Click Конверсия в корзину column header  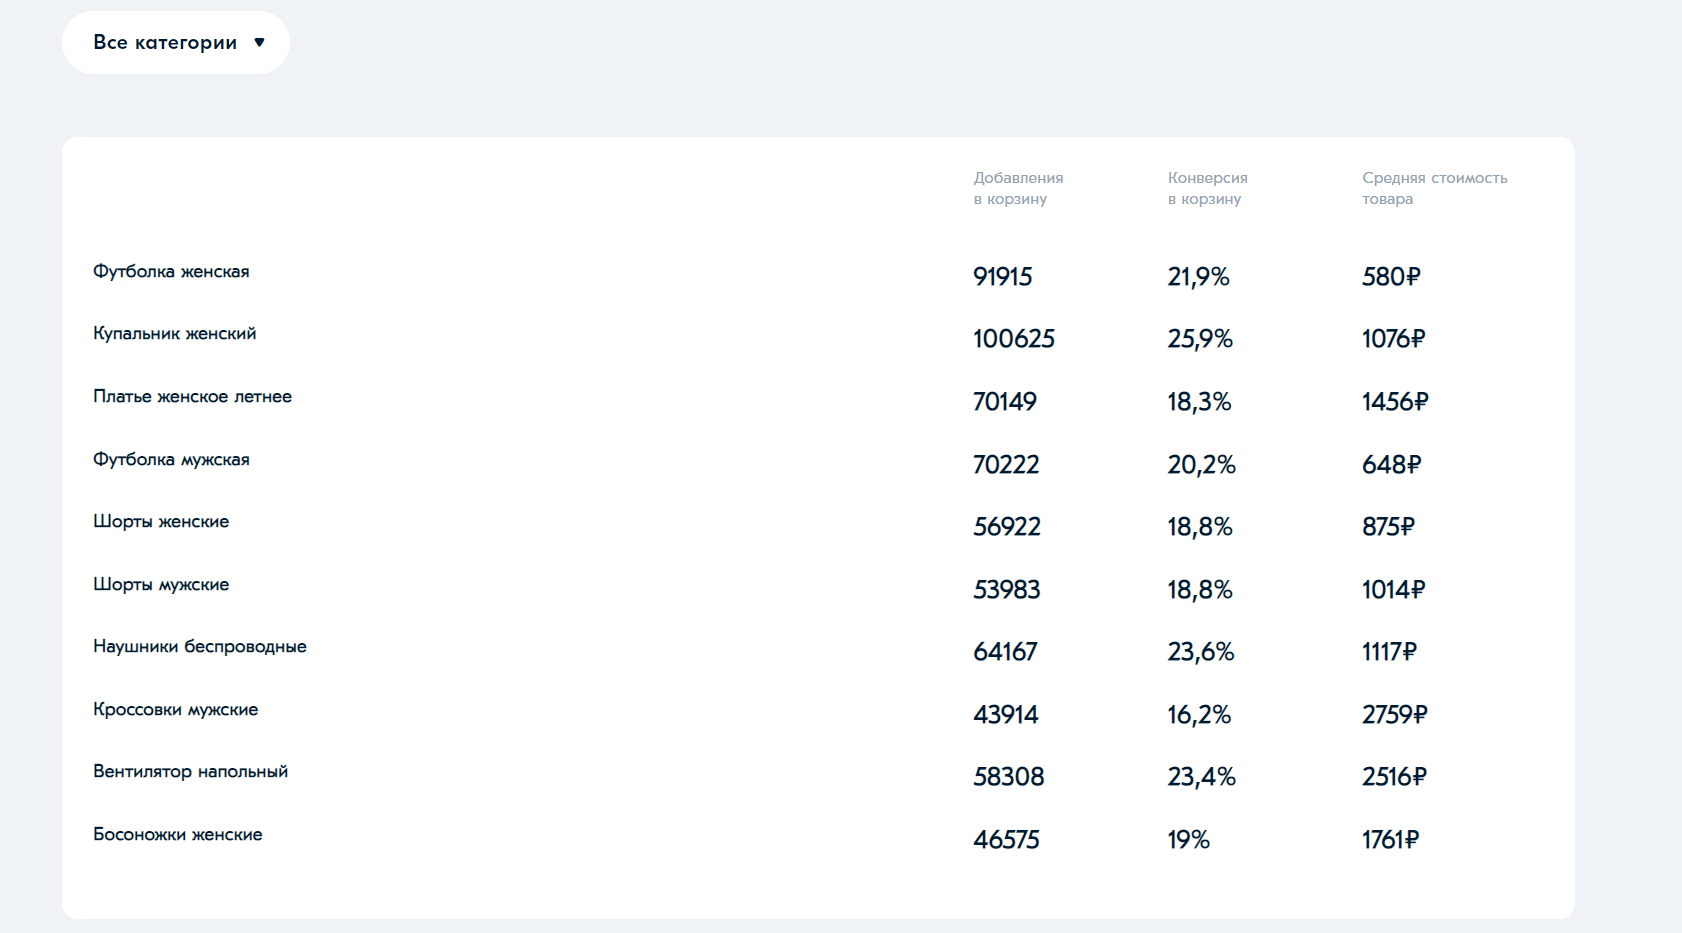tap(1207, 188)
